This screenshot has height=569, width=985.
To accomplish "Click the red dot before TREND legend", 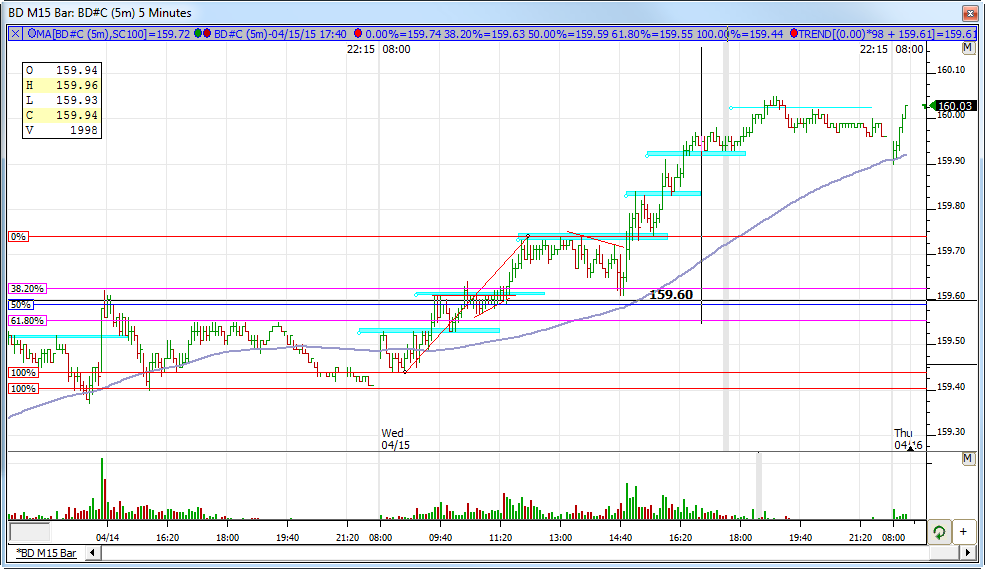I will 793,34.
